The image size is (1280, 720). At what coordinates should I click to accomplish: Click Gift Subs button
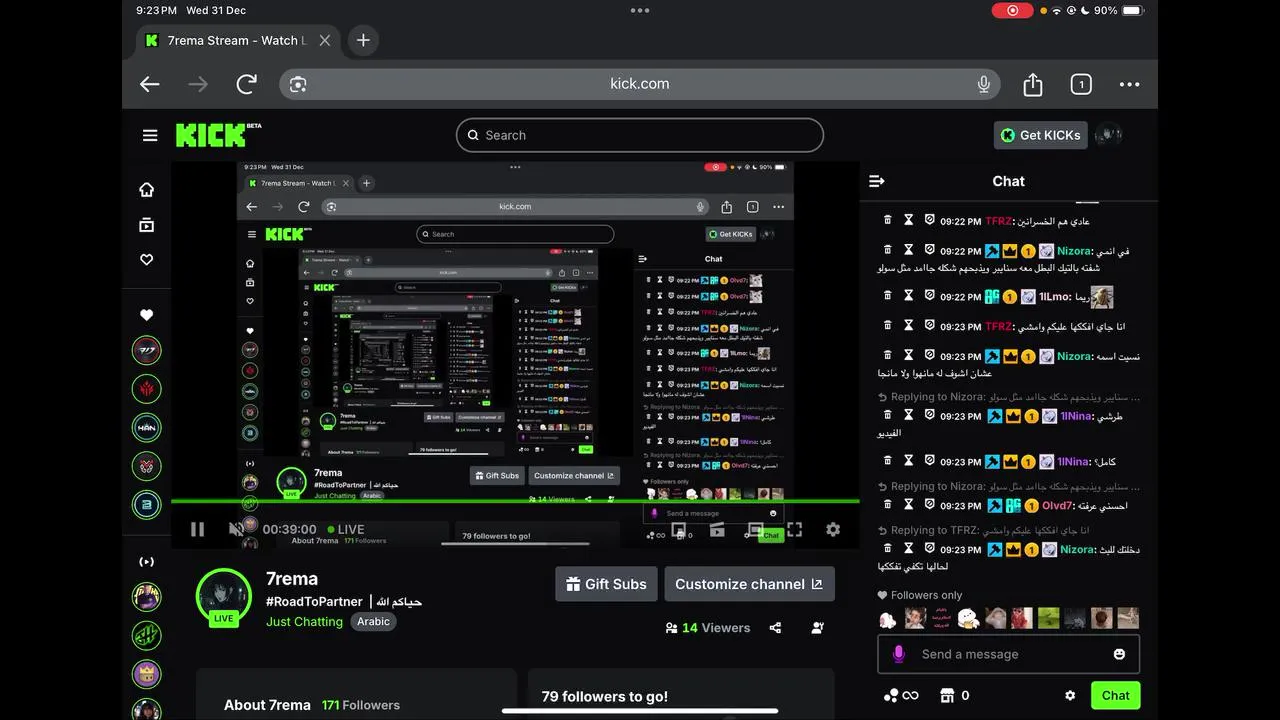[x=606, y=584]
